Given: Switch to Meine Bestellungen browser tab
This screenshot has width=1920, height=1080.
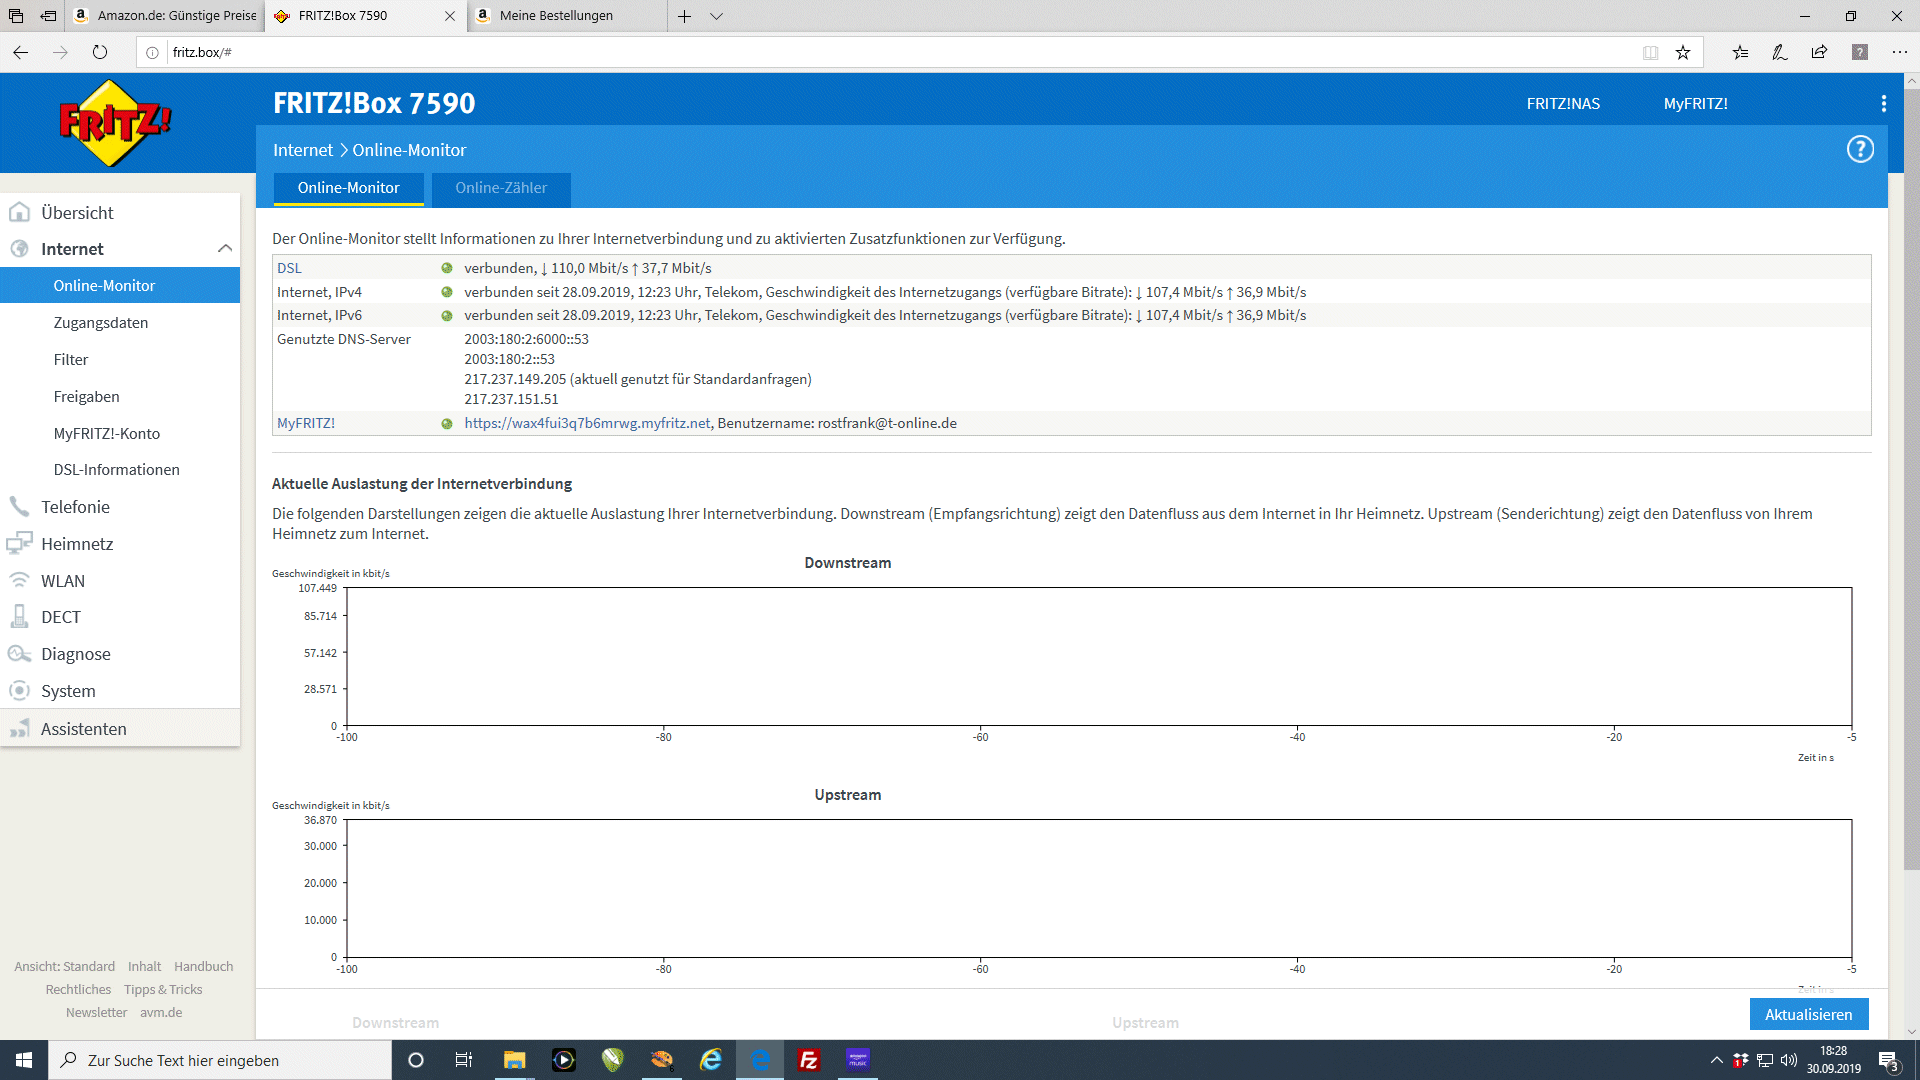Looking at the screenshot, I should (567, 16).
